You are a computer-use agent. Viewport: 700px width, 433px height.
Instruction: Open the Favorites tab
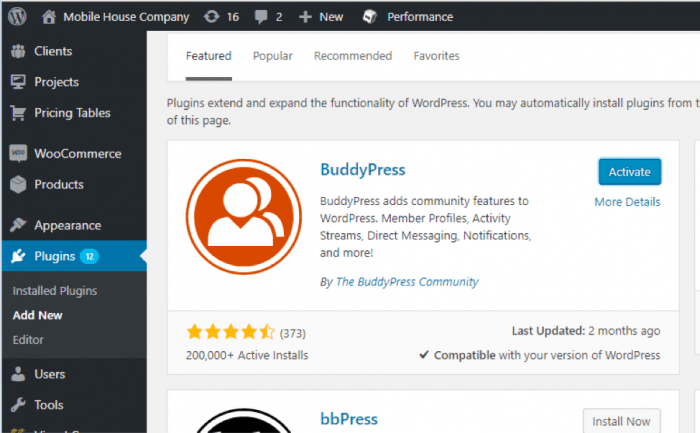(x=437, y=56)
